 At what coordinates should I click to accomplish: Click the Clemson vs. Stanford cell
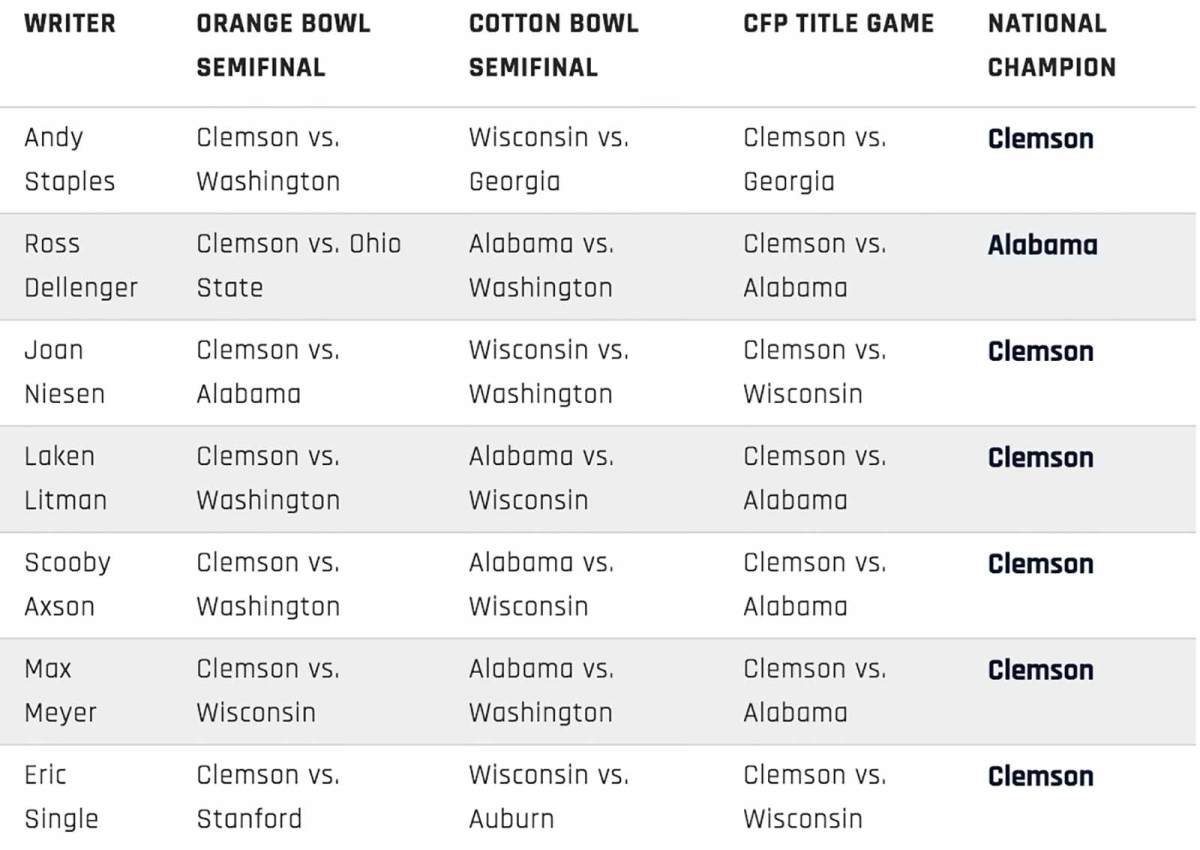click(x=267, y=796)
